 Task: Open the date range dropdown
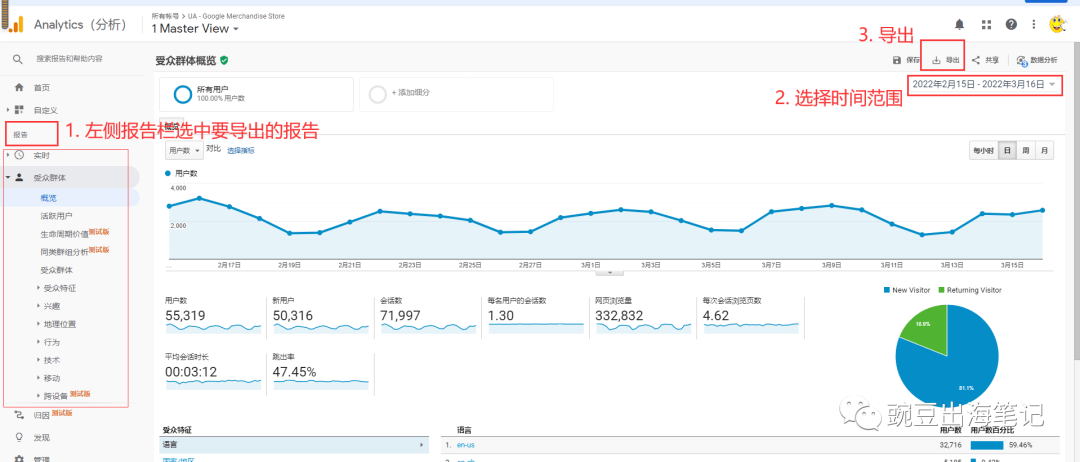(x=985, y=85)
